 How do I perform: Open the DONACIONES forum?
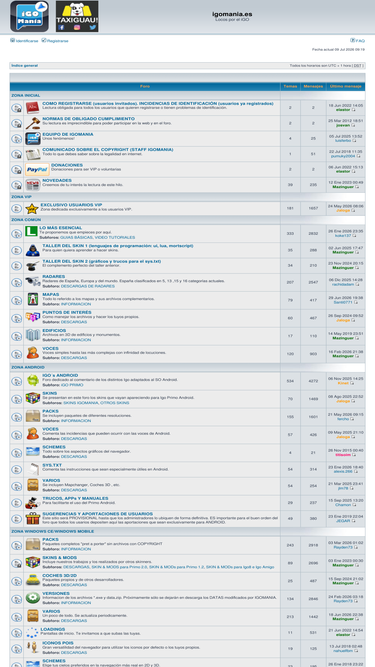tap(67, 165)
